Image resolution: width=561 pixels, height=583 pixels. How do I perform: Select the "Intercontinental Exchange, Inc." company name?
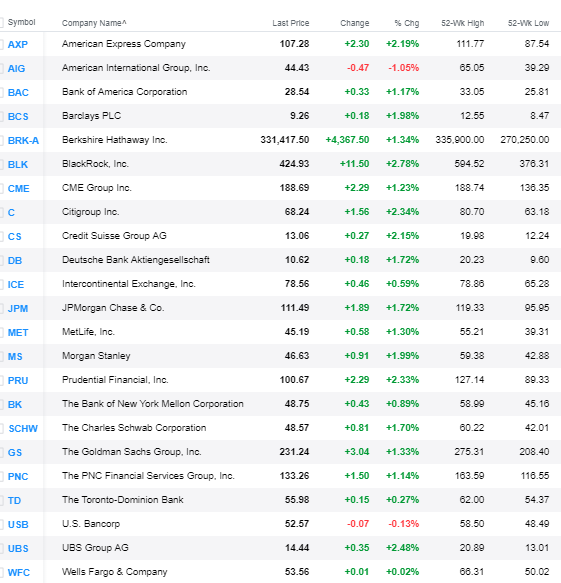pyautogui.click(x=129, y=284)
